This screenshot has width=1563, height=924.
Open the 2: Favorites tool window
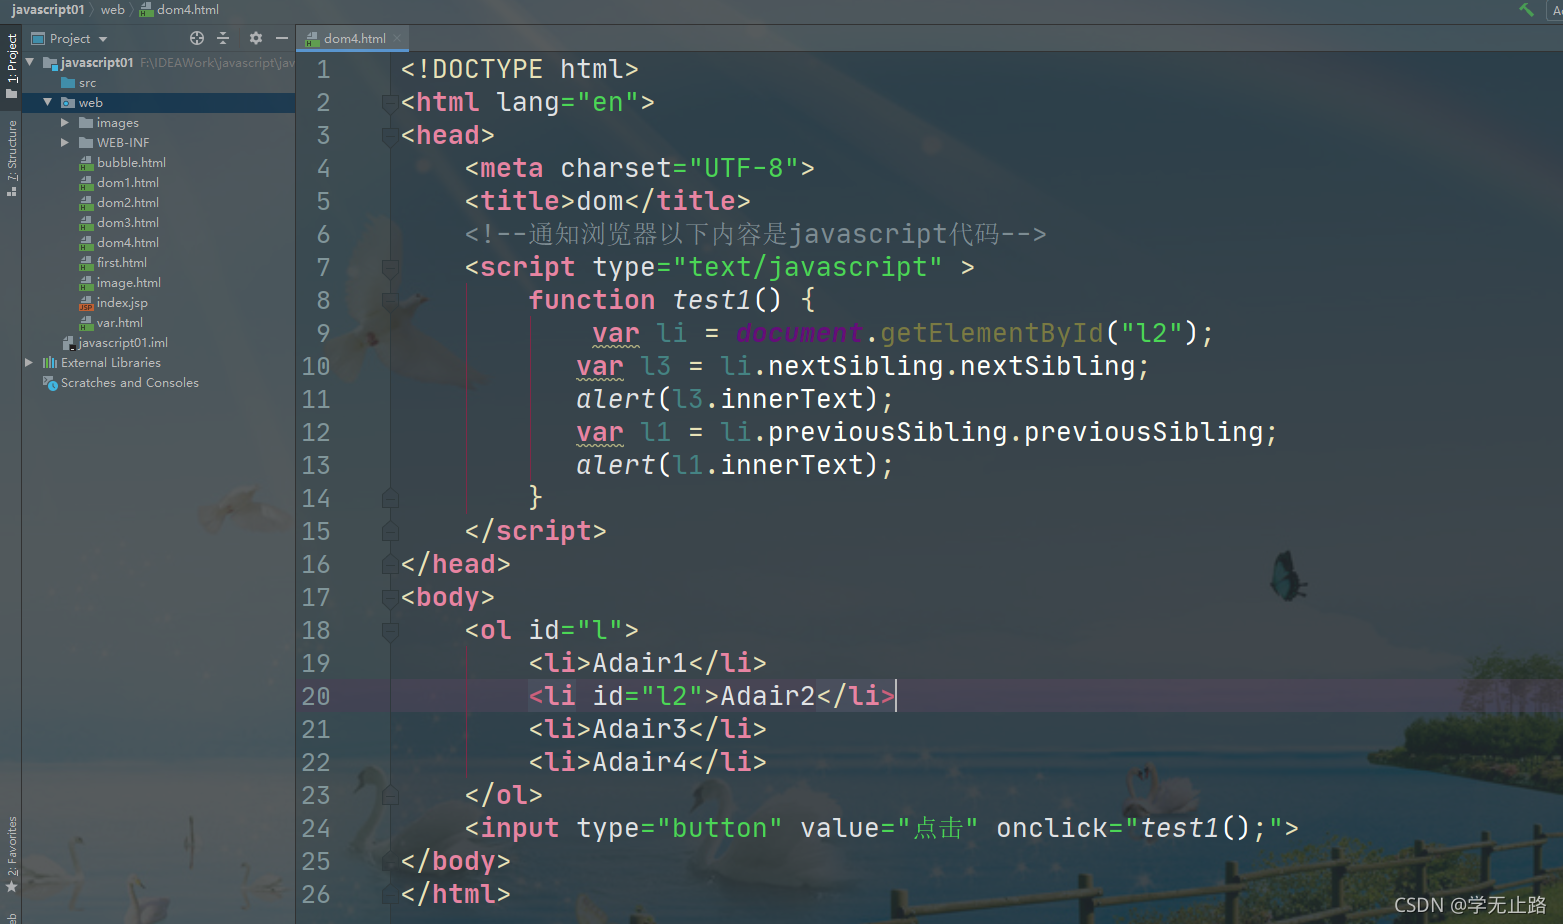pos(11,854)
